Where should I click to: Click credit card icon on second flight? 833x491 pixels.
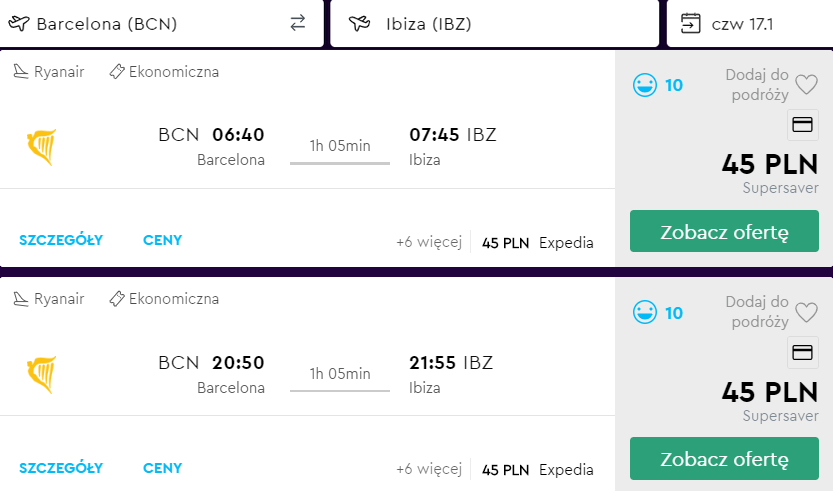(x=802, y=352)
